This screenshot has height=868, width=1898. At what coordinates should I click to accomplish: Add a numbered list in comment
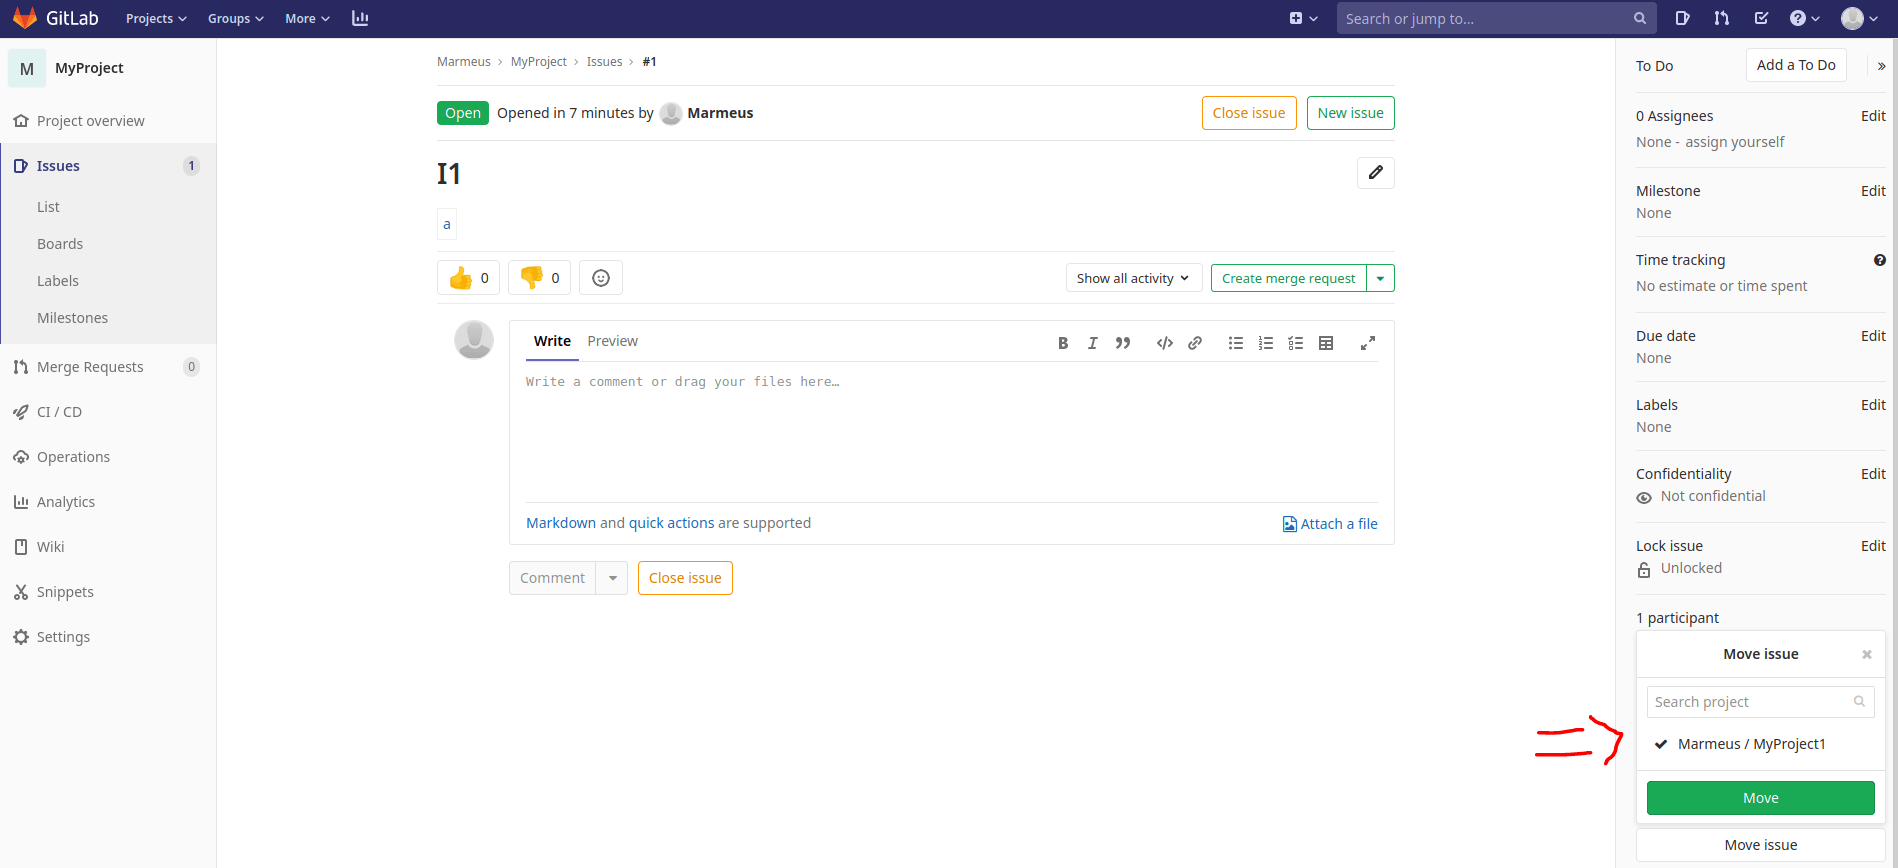[x=1266, y=343]
